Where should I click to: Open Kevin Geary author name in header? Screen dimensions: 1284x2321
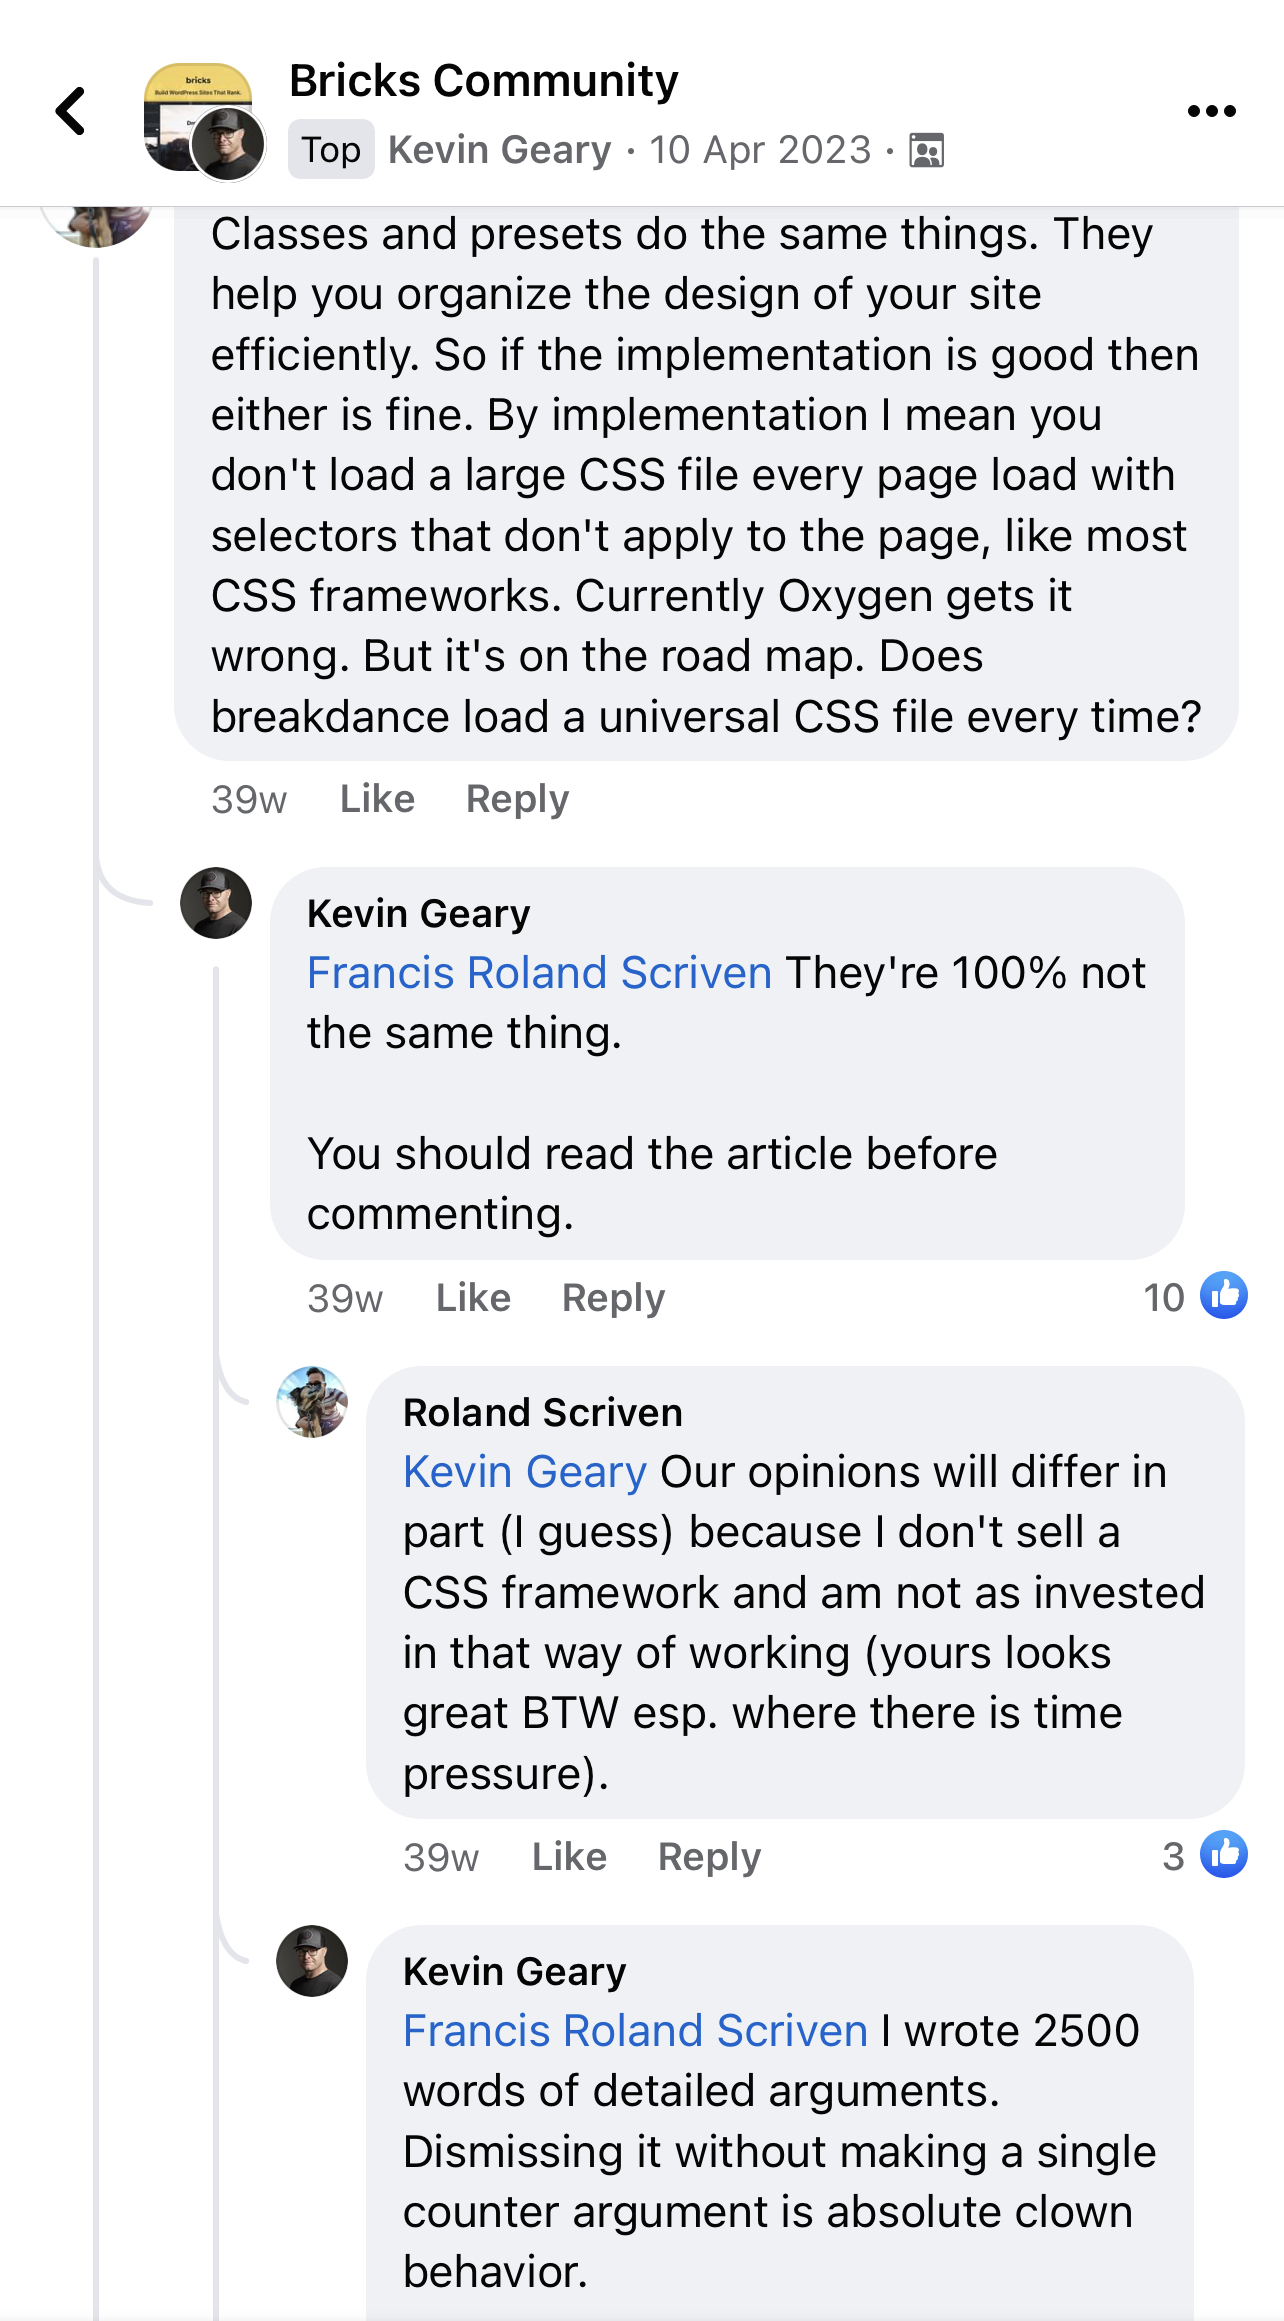pyautogui.click(x=499, y=150)
